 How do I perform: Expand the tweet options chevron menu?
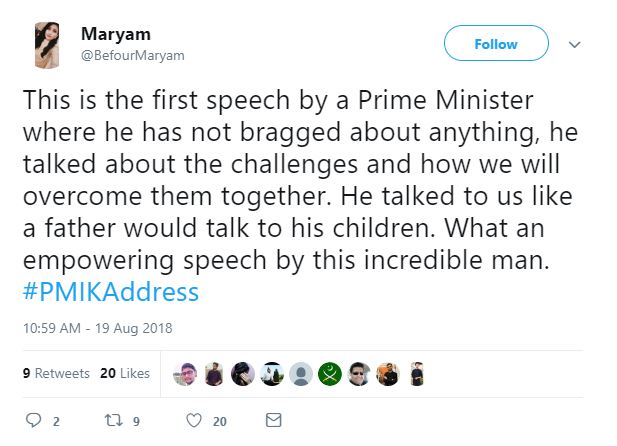tap(574, 45)
